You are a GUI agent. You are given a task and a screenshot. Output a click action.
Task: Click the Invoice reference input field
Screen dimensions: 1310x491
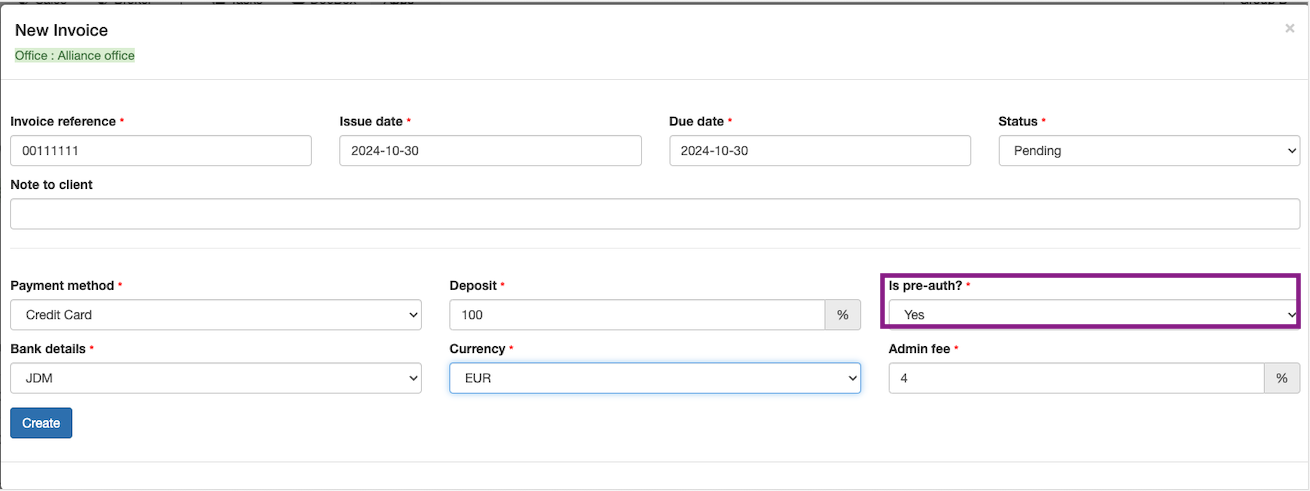pos(161,151)
